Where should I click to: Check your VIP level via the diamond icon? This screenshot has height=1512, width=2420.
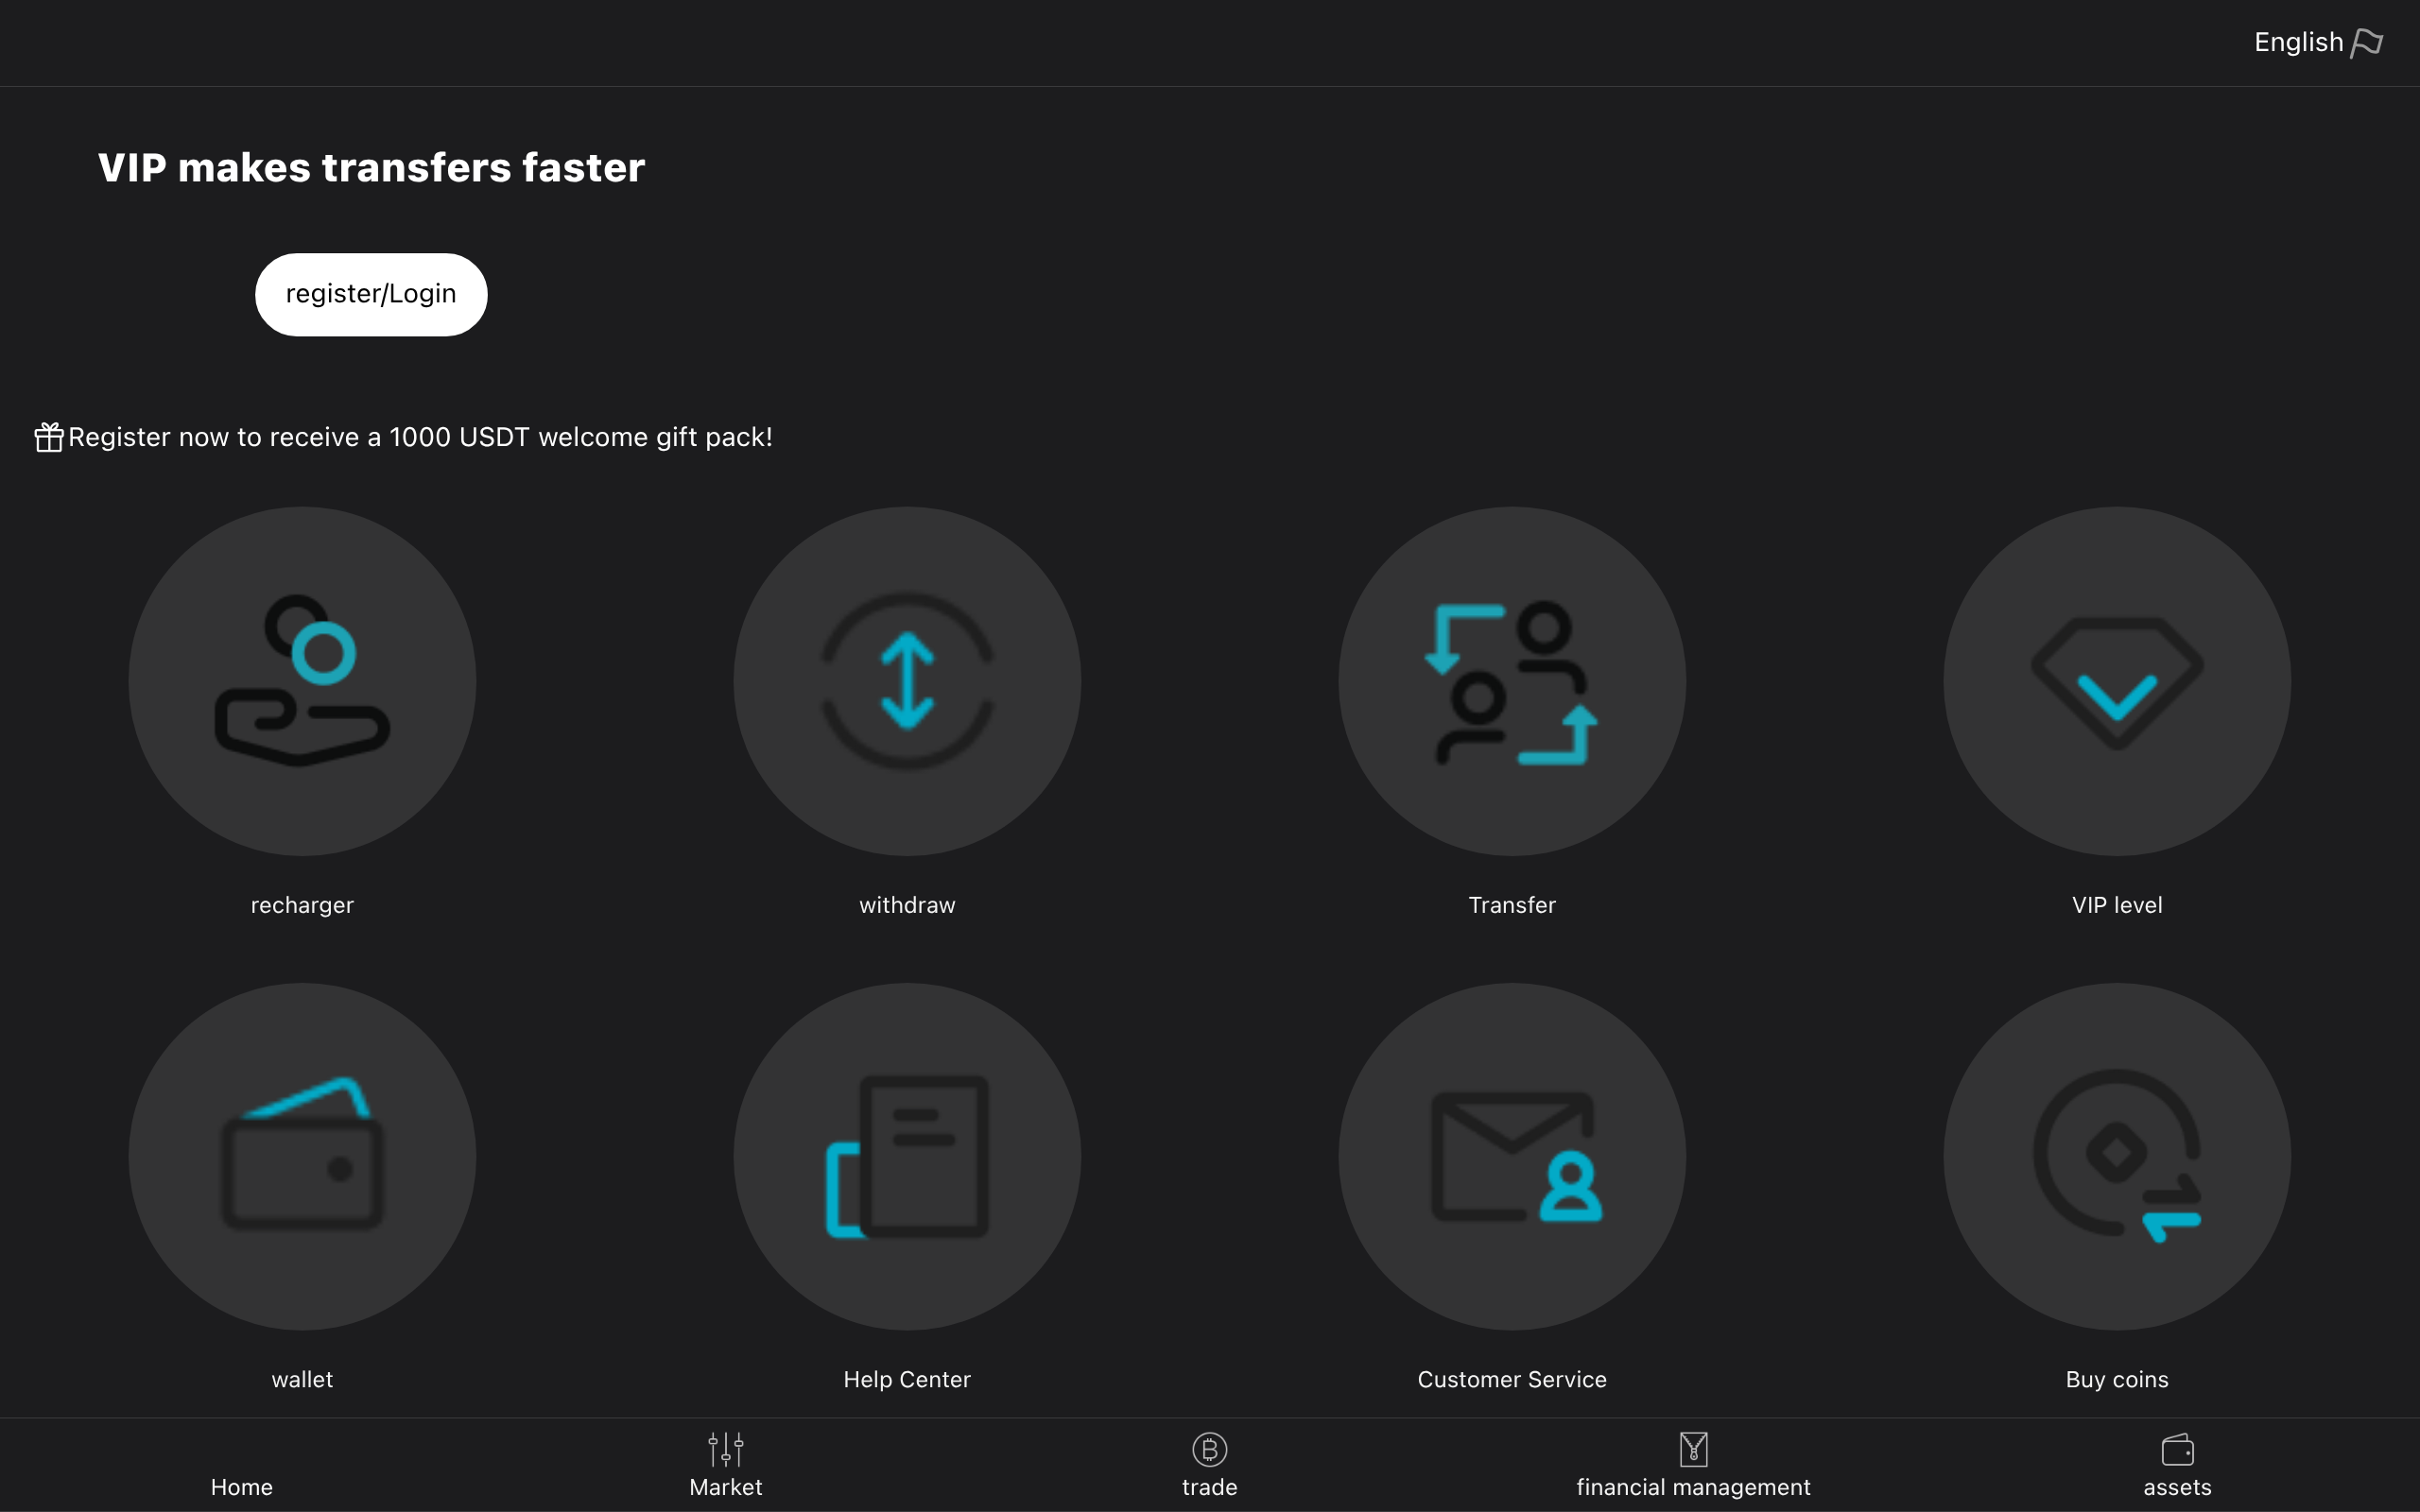[x=2116, y=681]
